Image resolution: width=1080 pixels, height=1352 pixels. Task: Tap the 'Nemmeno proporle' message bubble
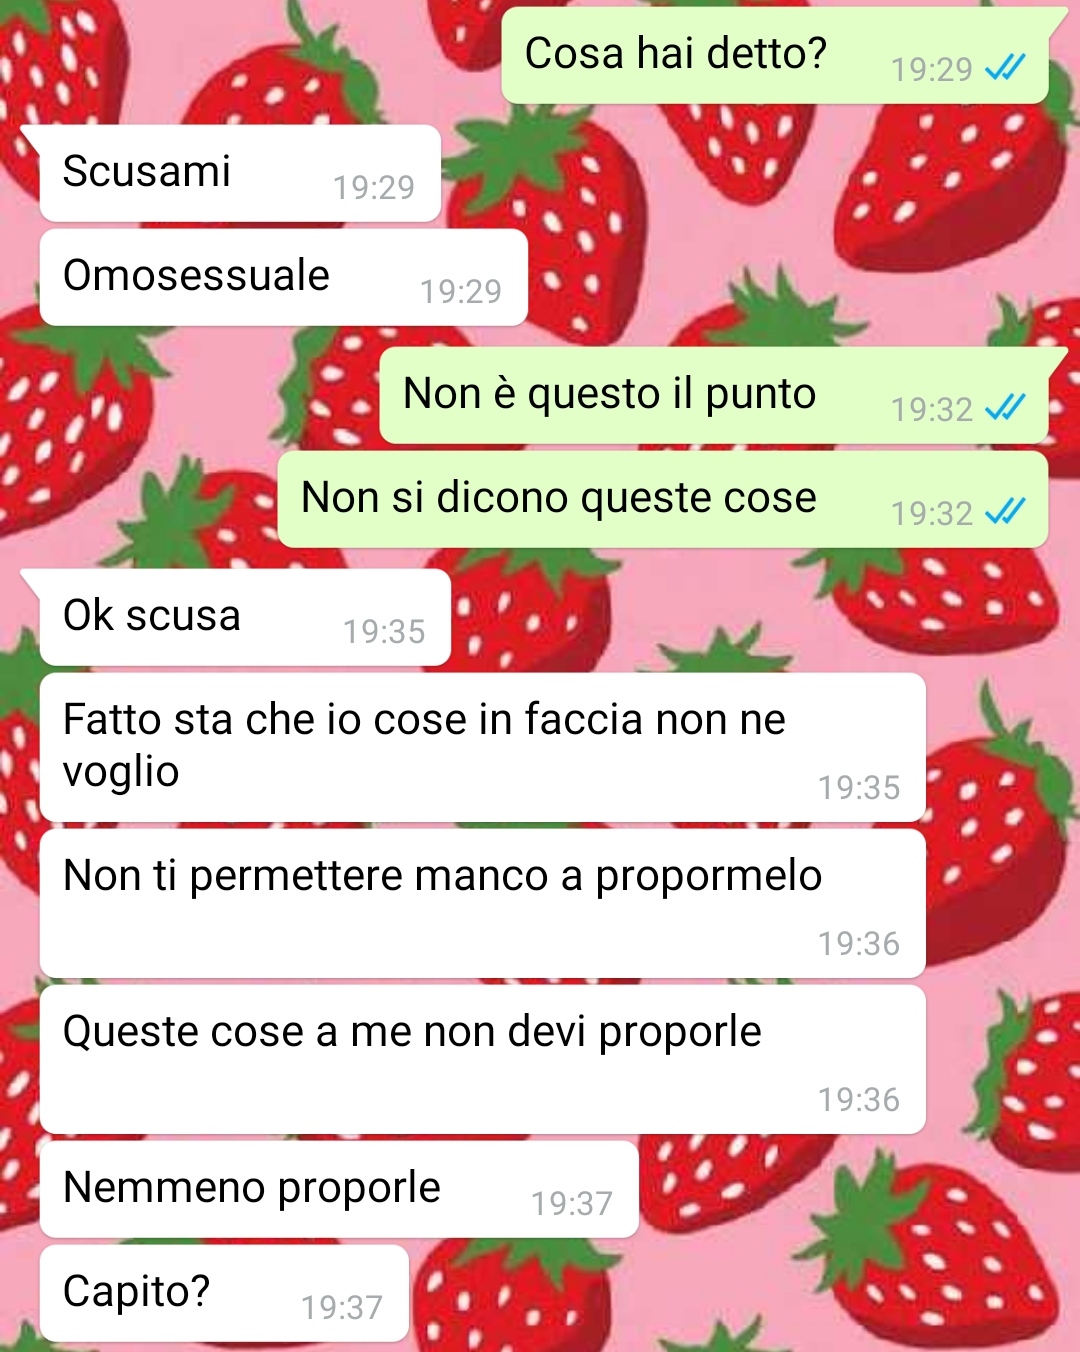click(x=339, y=1190)
